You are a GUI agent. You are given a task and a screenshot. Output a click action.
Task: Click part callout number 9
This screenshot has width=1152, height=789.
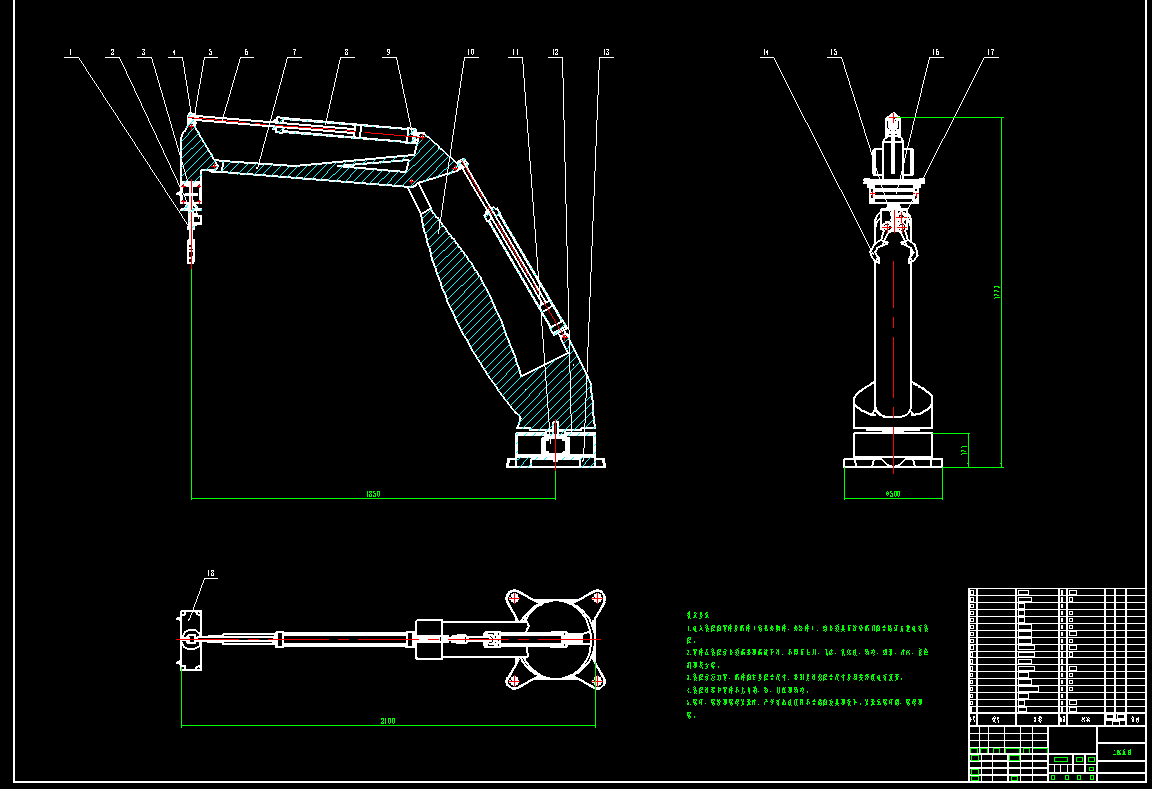coord(388,52)
